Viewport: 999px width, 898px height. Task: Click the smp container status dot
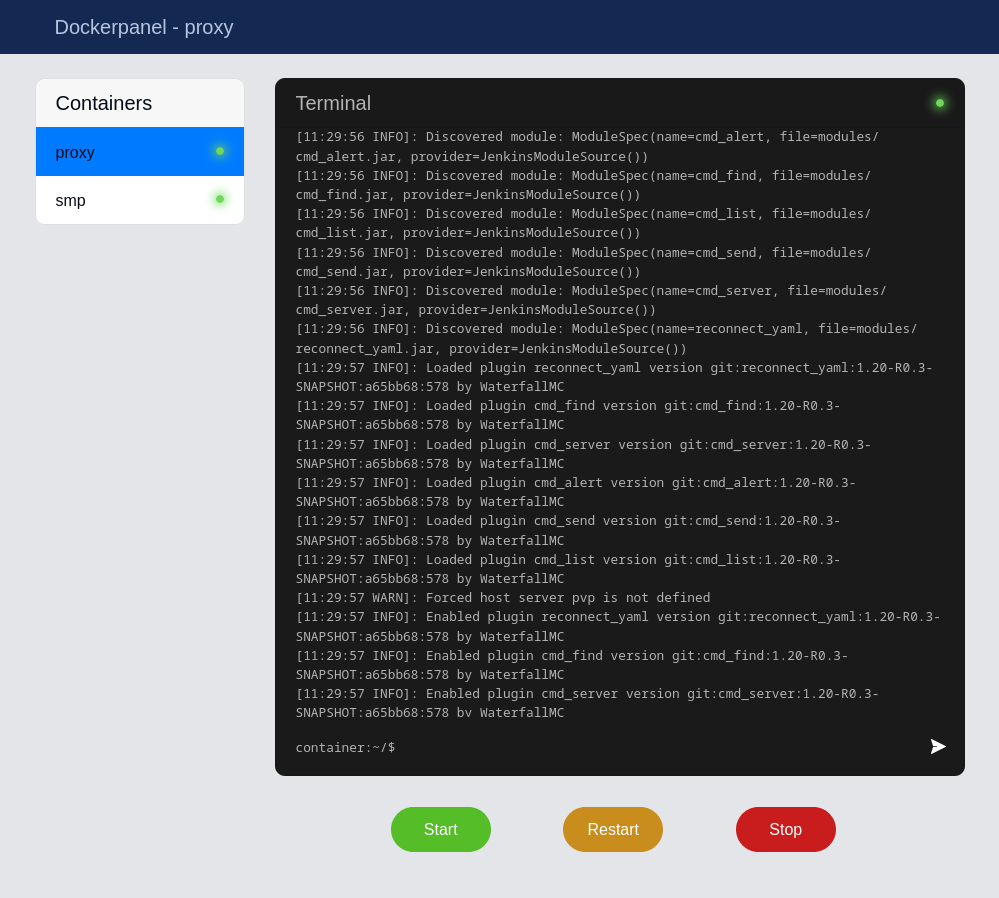(220, 199)
